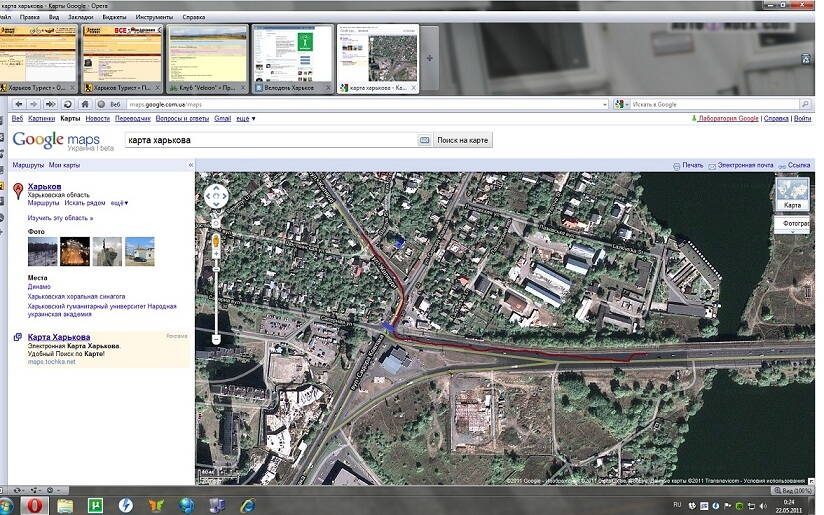
Task: Select the Street View pegman icon
Action: click(x=217, y=243)
